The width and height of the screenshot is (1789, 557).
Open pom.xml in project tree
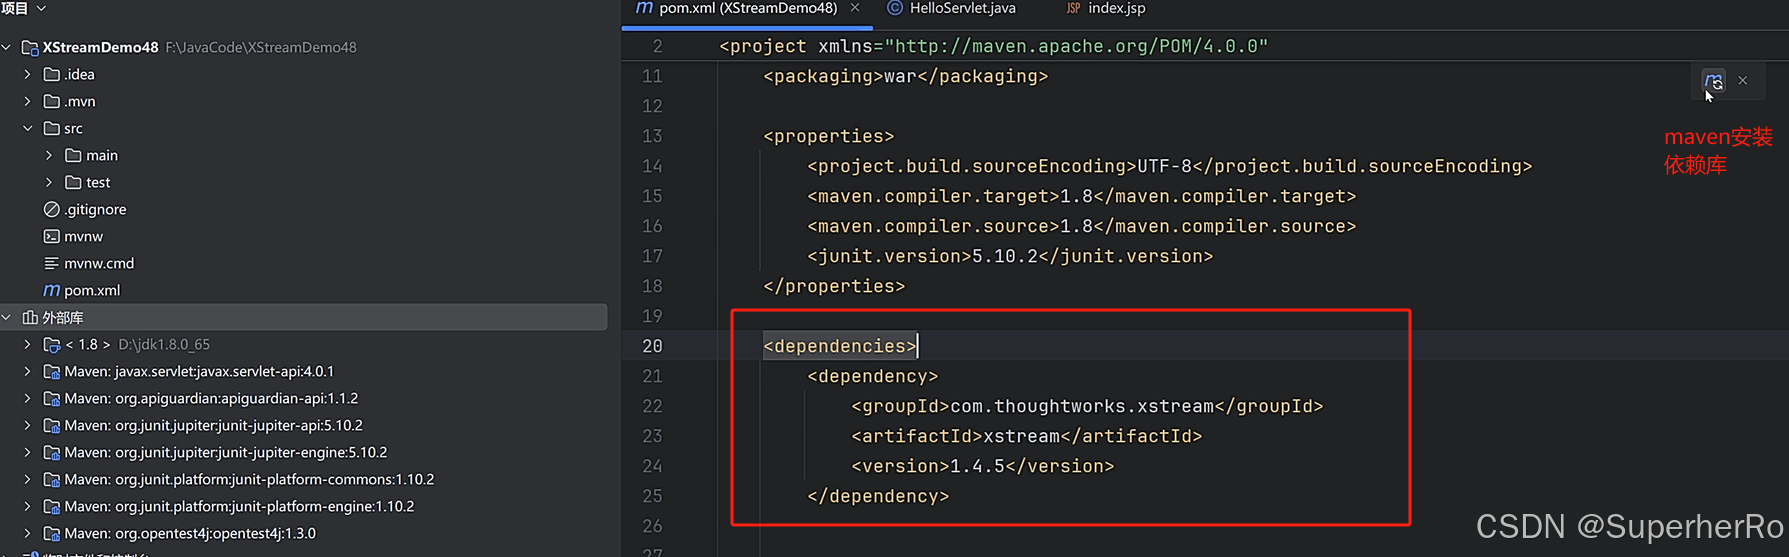click(x=91, y=290)
